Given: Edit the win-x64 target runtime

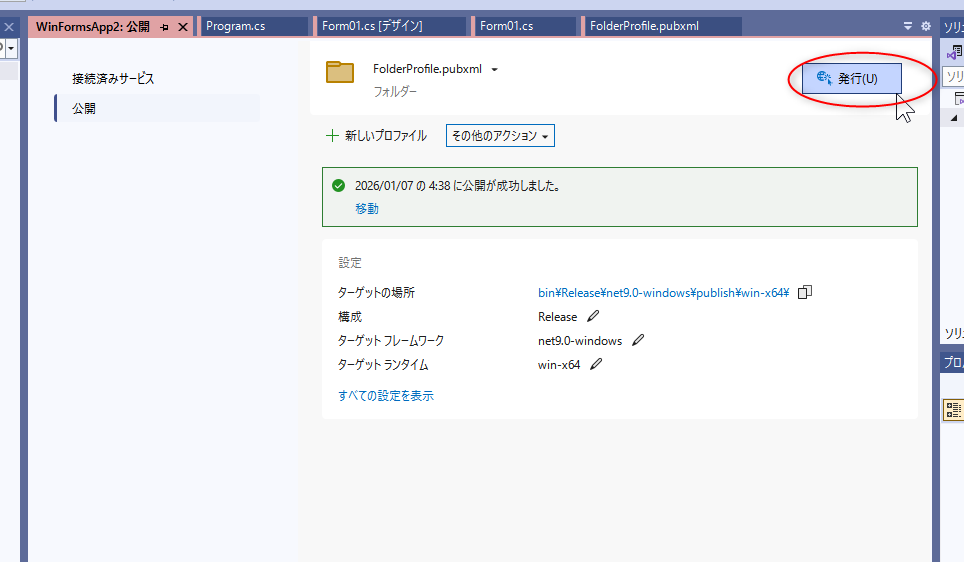Looking at the screenshot, I should 596,364.
